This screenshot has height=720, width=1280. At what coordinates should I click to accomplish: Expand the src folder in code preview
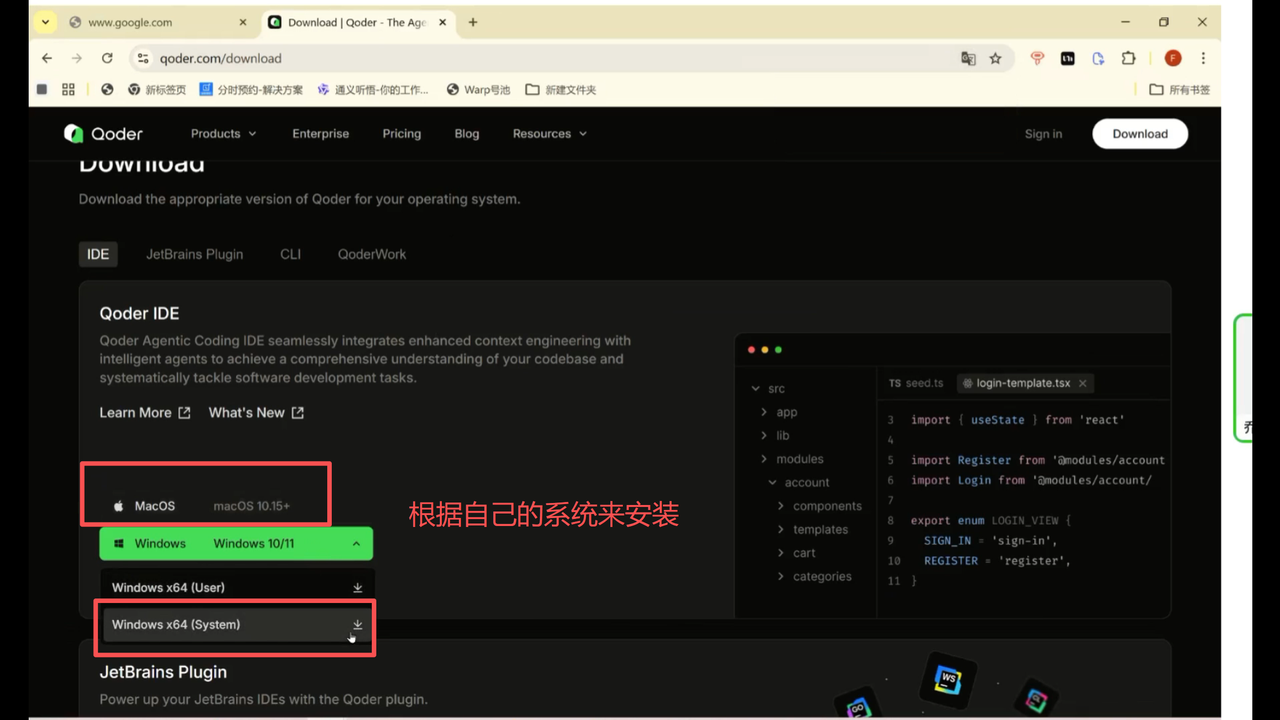coord(768,389)
